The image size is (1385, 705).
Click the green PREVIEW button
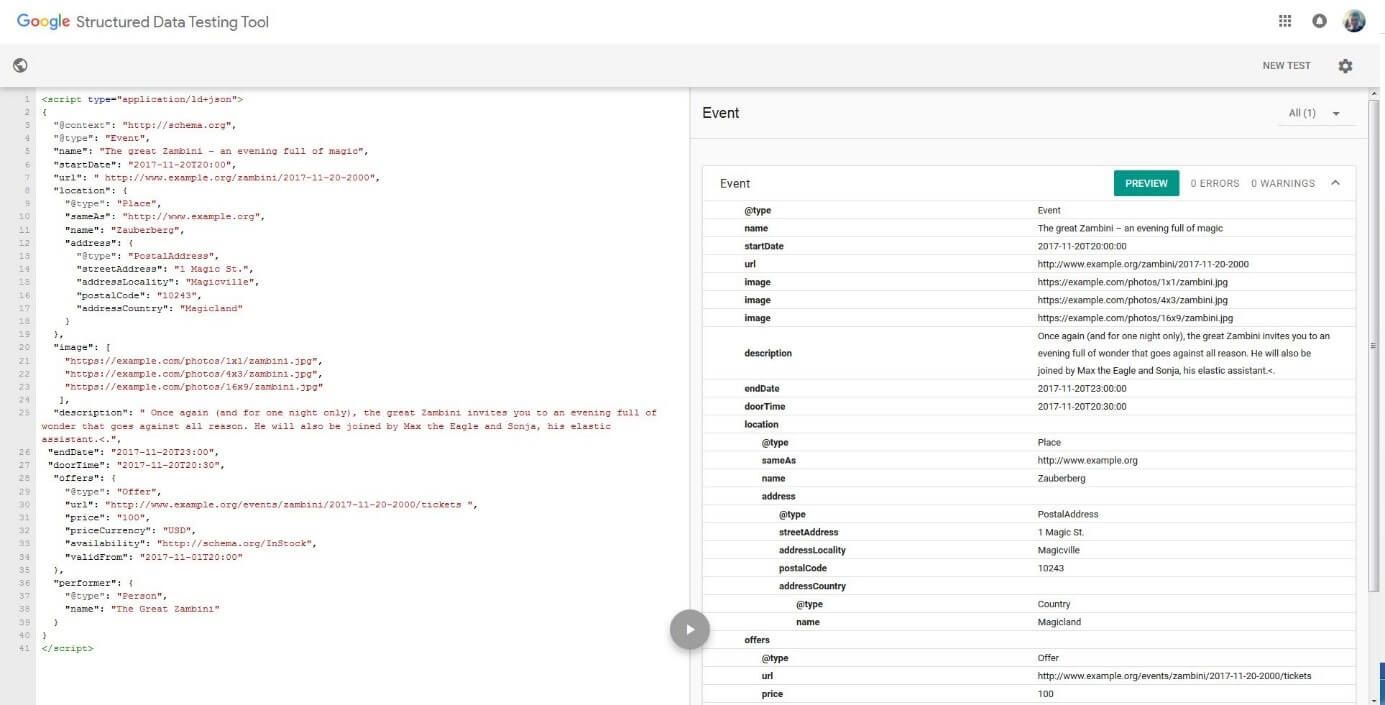pyautogui.click(x=1146, y=183)
